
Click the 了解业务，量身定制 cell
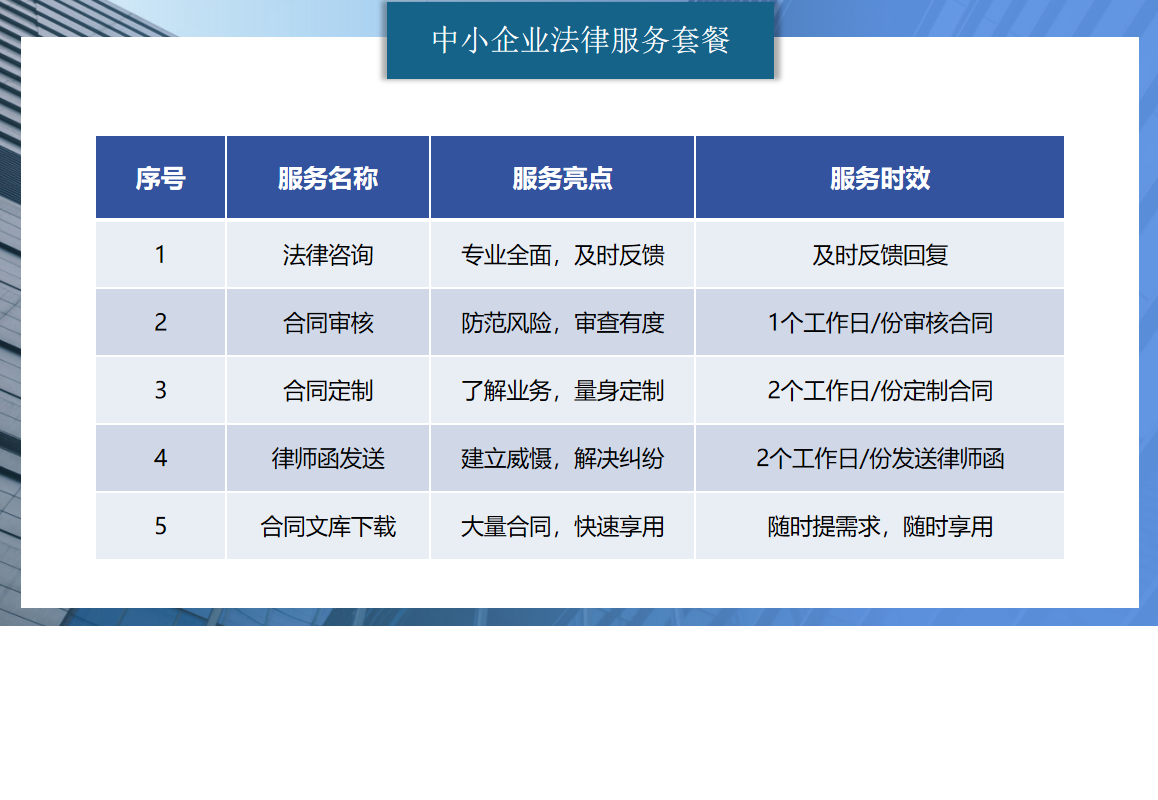(x=562, y=390)
